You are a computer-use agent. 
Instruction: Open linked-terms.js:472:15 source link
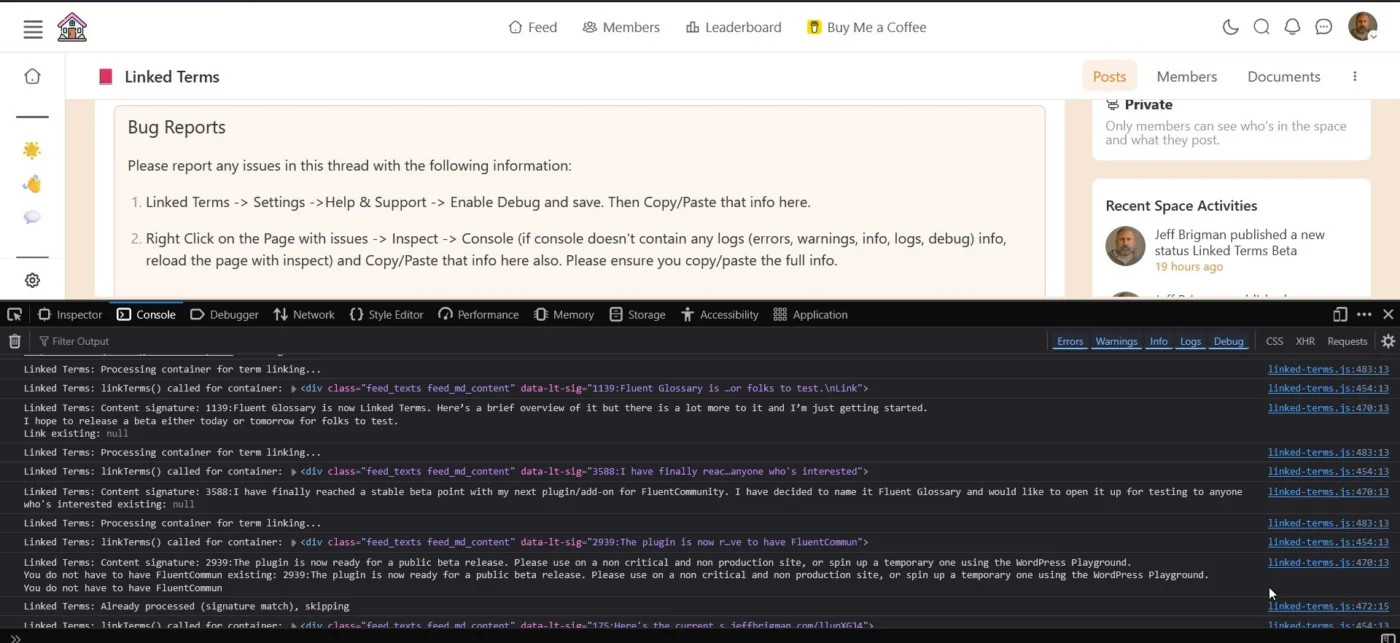pos(1328,606)
